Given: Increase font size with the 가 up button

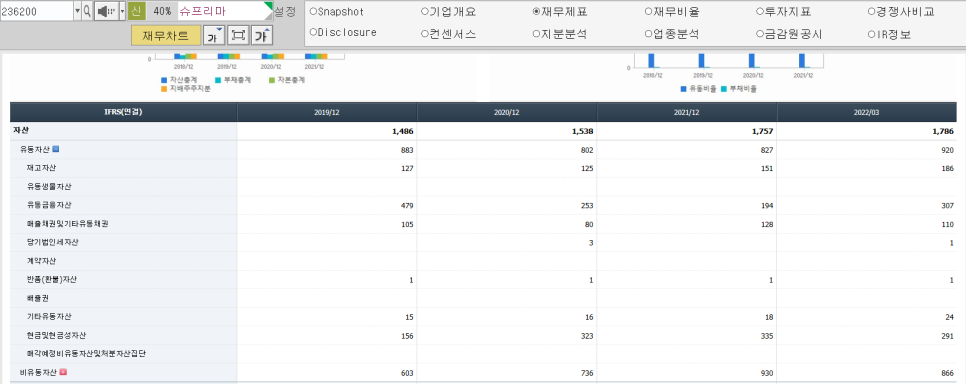Looking at the screenshot, I should (x=262, y=36).
